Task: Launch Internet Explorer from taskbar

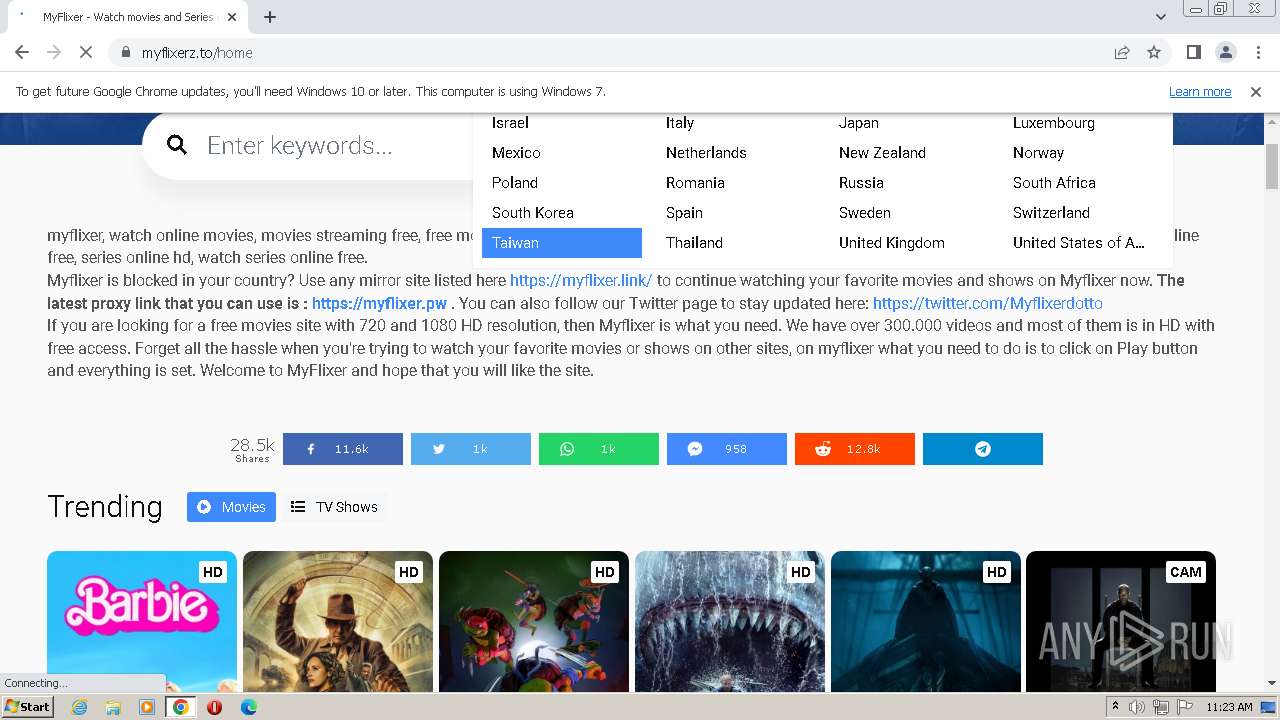Action: tap(79, 707)
